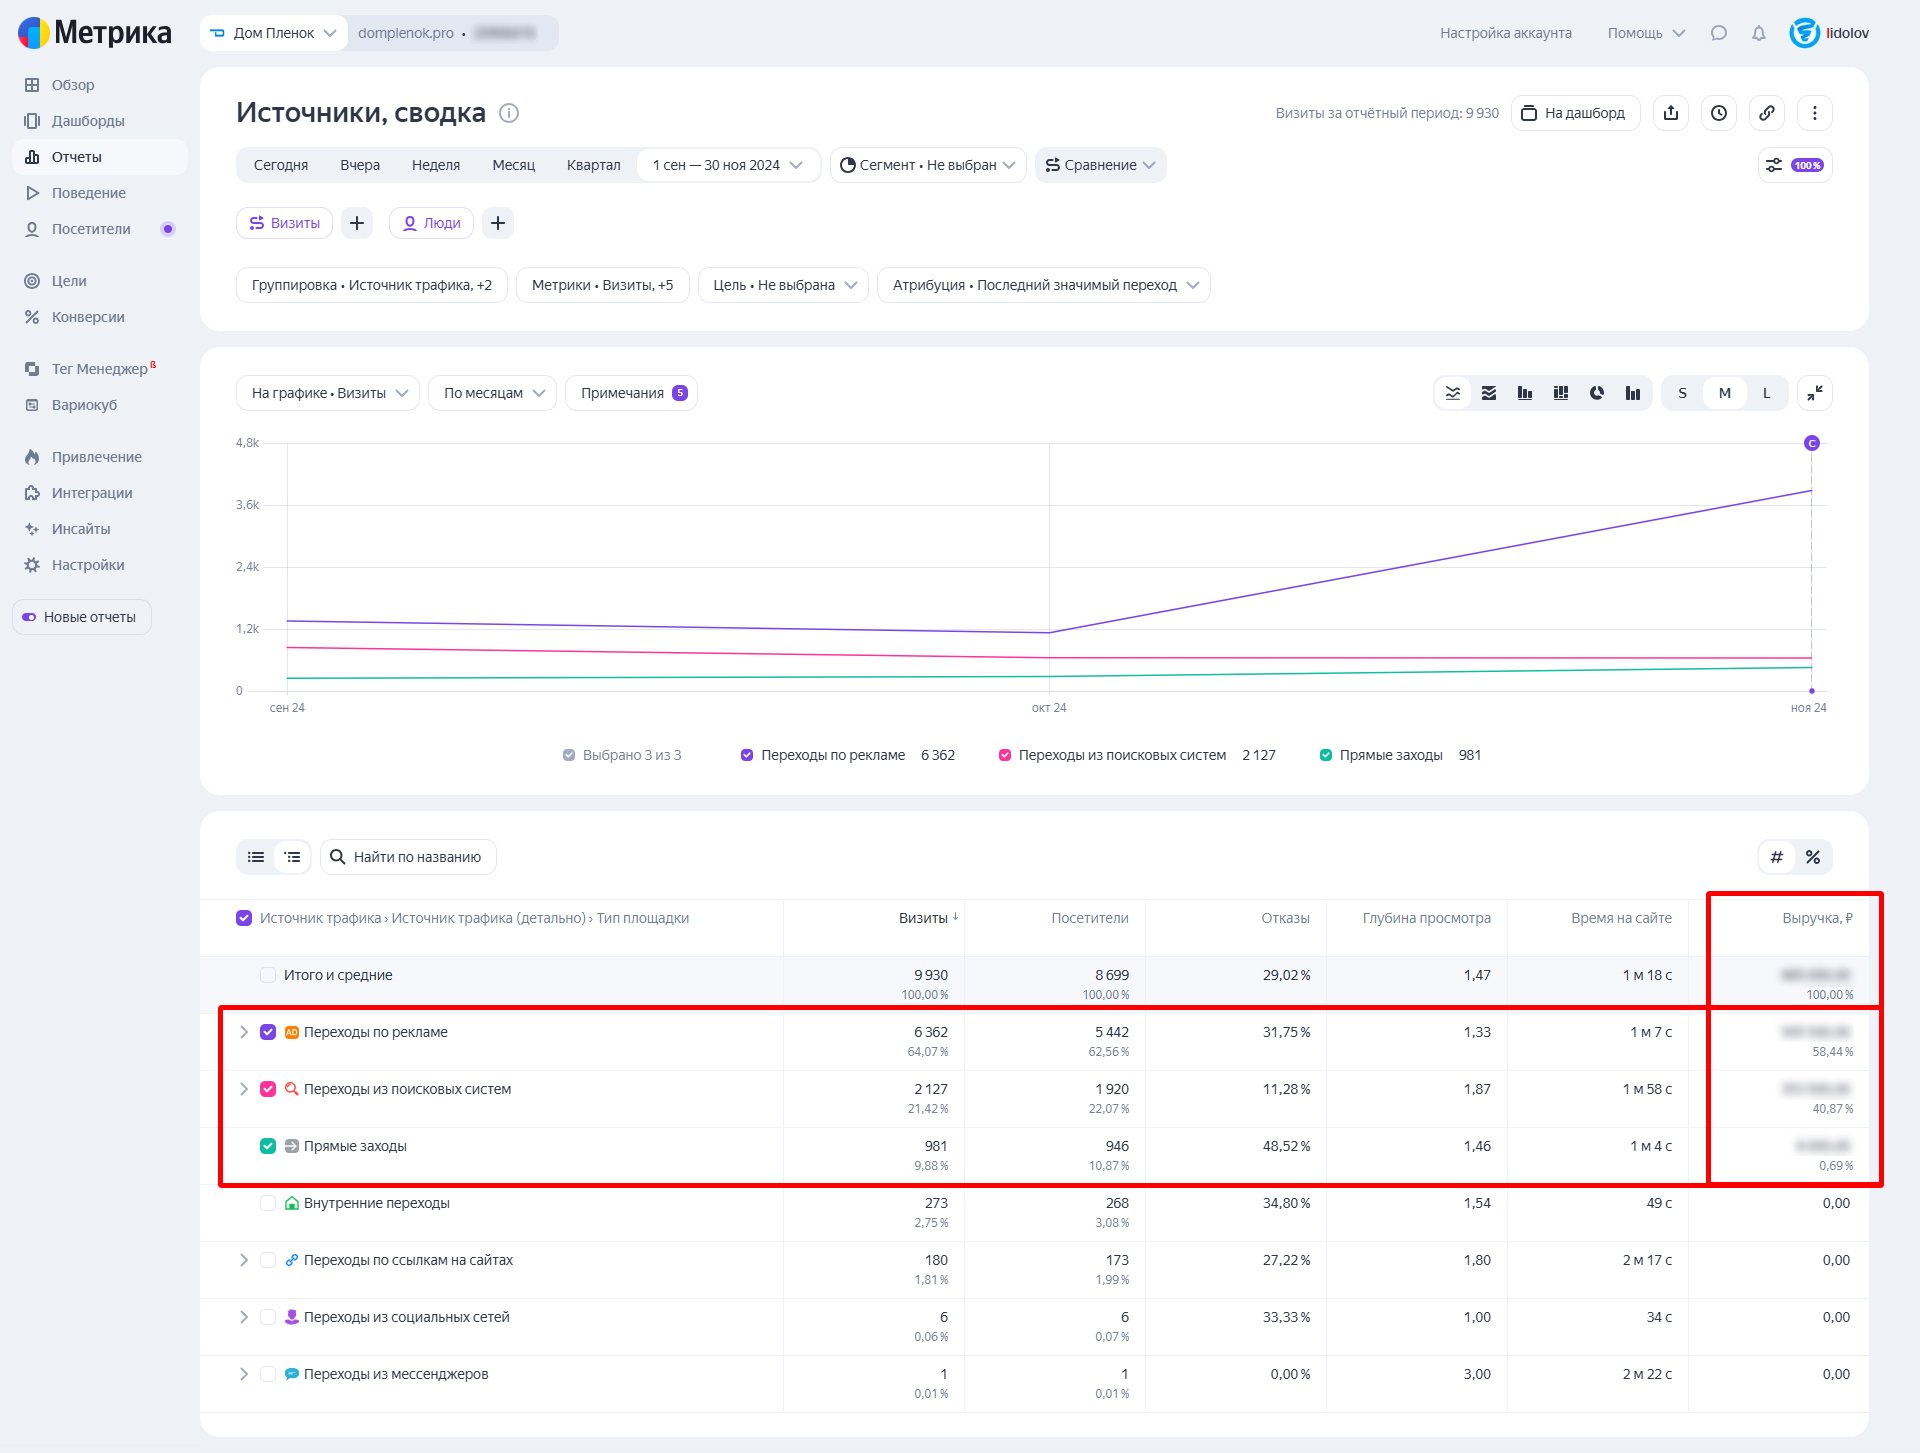Show values as percentages icon
This screenshot has width=1920, height=1453.
1813,857
